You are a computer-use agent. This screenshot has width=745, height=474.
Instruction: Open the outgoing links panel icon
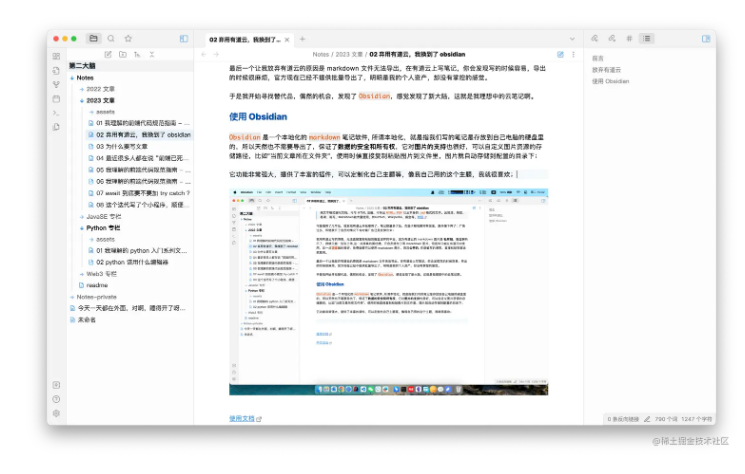(x=612, y=38)
